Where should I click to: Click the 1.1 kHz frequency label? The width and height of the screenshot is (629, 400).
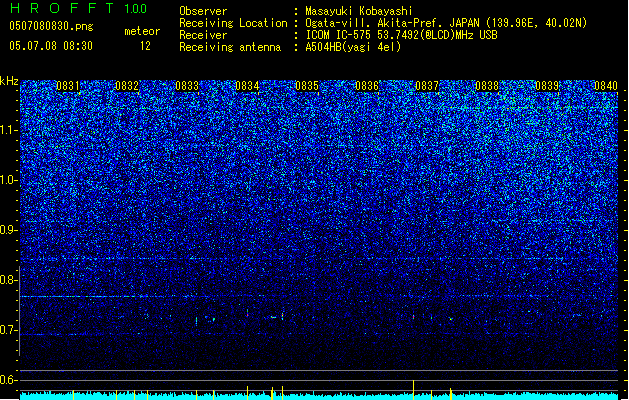[x=8, y=130]
